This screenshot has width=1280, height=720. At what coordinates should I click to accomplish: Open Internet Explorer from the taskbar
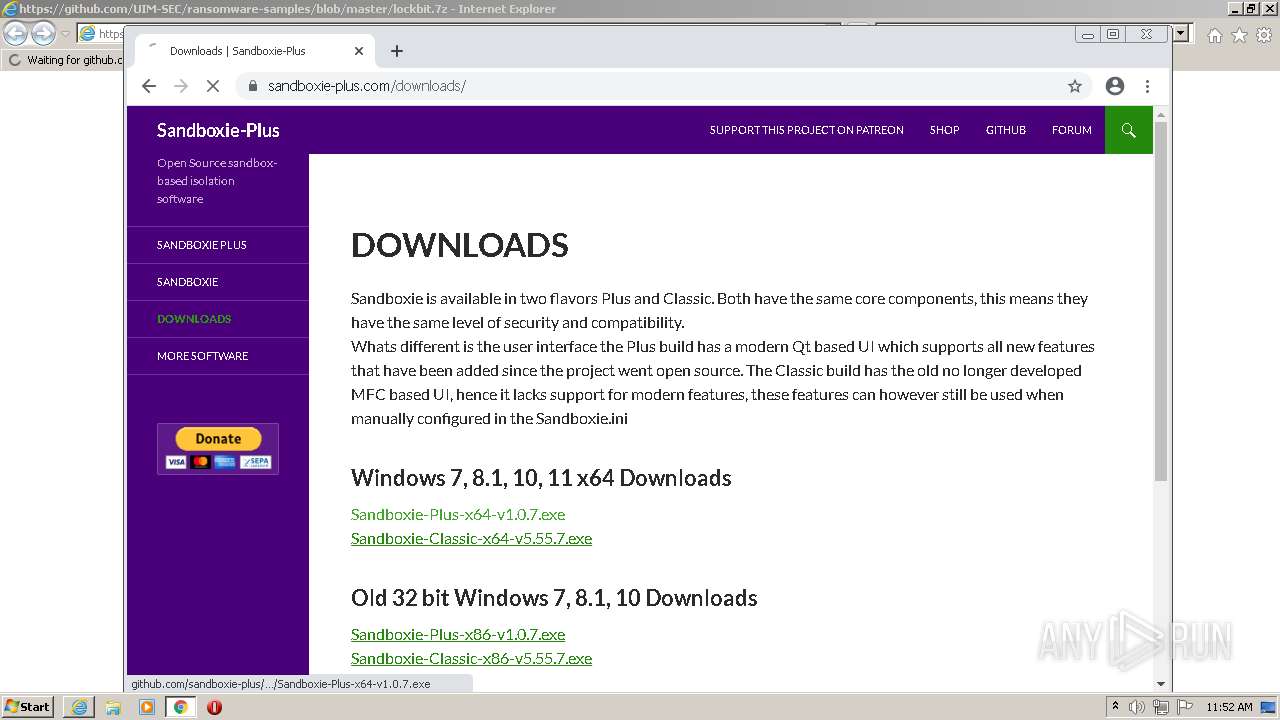79,707
